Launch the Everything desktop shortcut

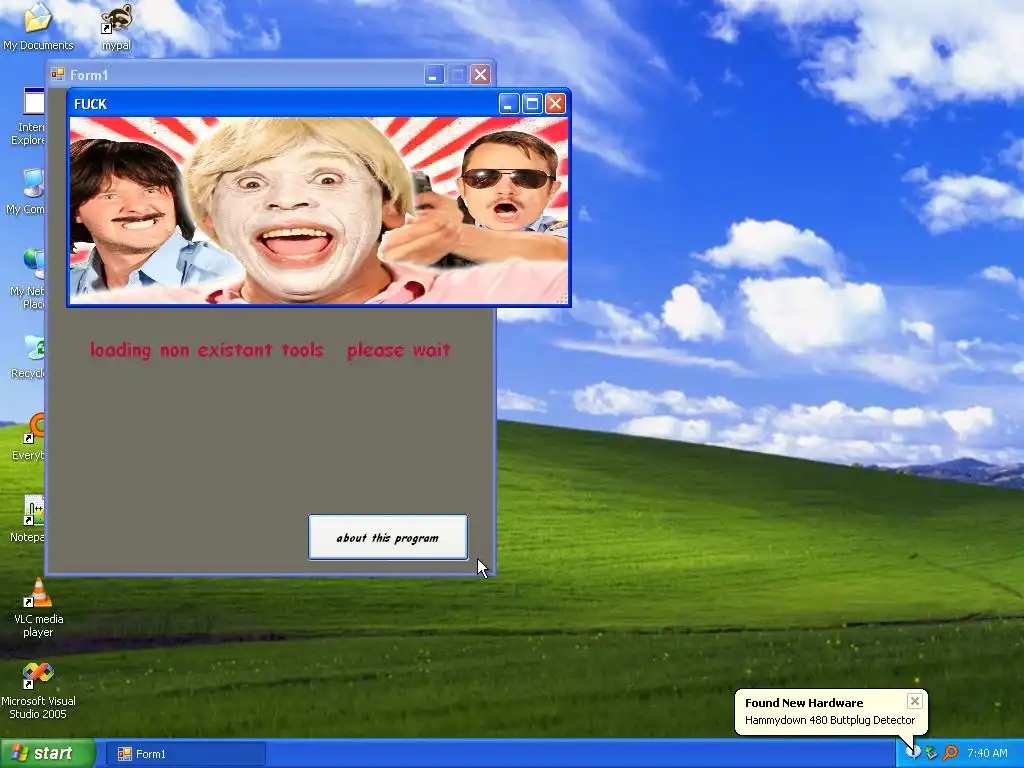(29, 436)
